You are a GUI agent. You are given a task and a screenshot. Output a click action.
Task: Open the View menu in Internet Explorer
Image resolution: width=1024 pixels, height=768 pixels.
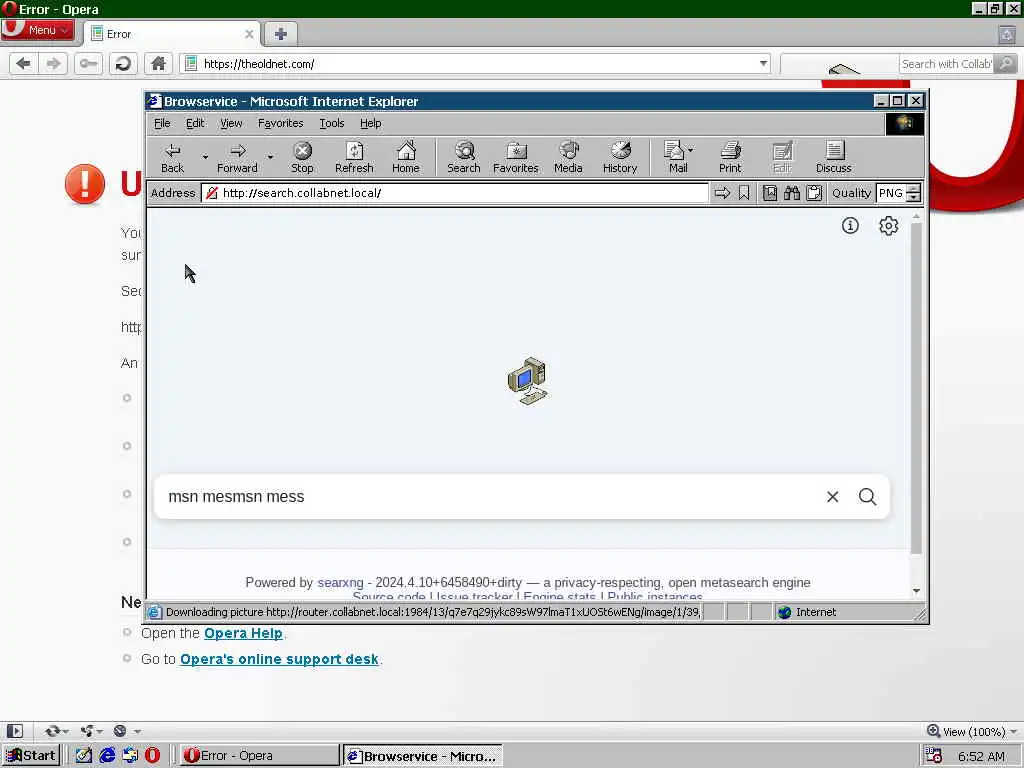[x=231, y=123]
